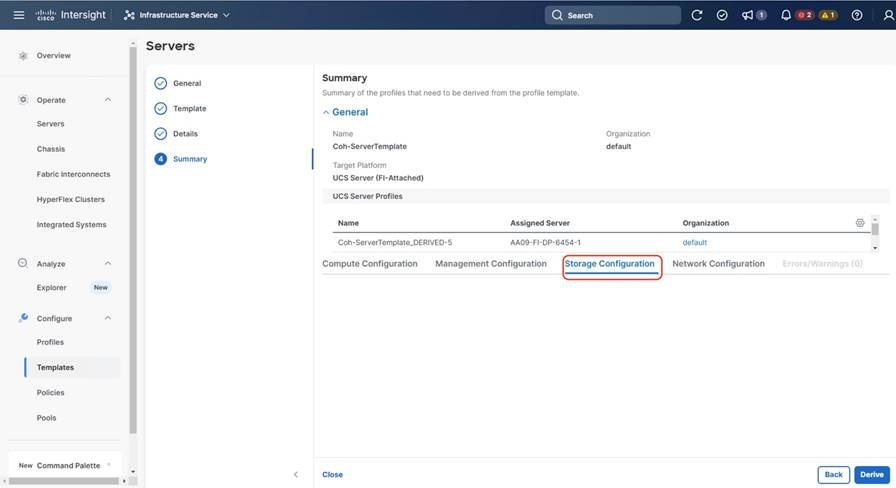Select the Storage Configuration tab

610,263
